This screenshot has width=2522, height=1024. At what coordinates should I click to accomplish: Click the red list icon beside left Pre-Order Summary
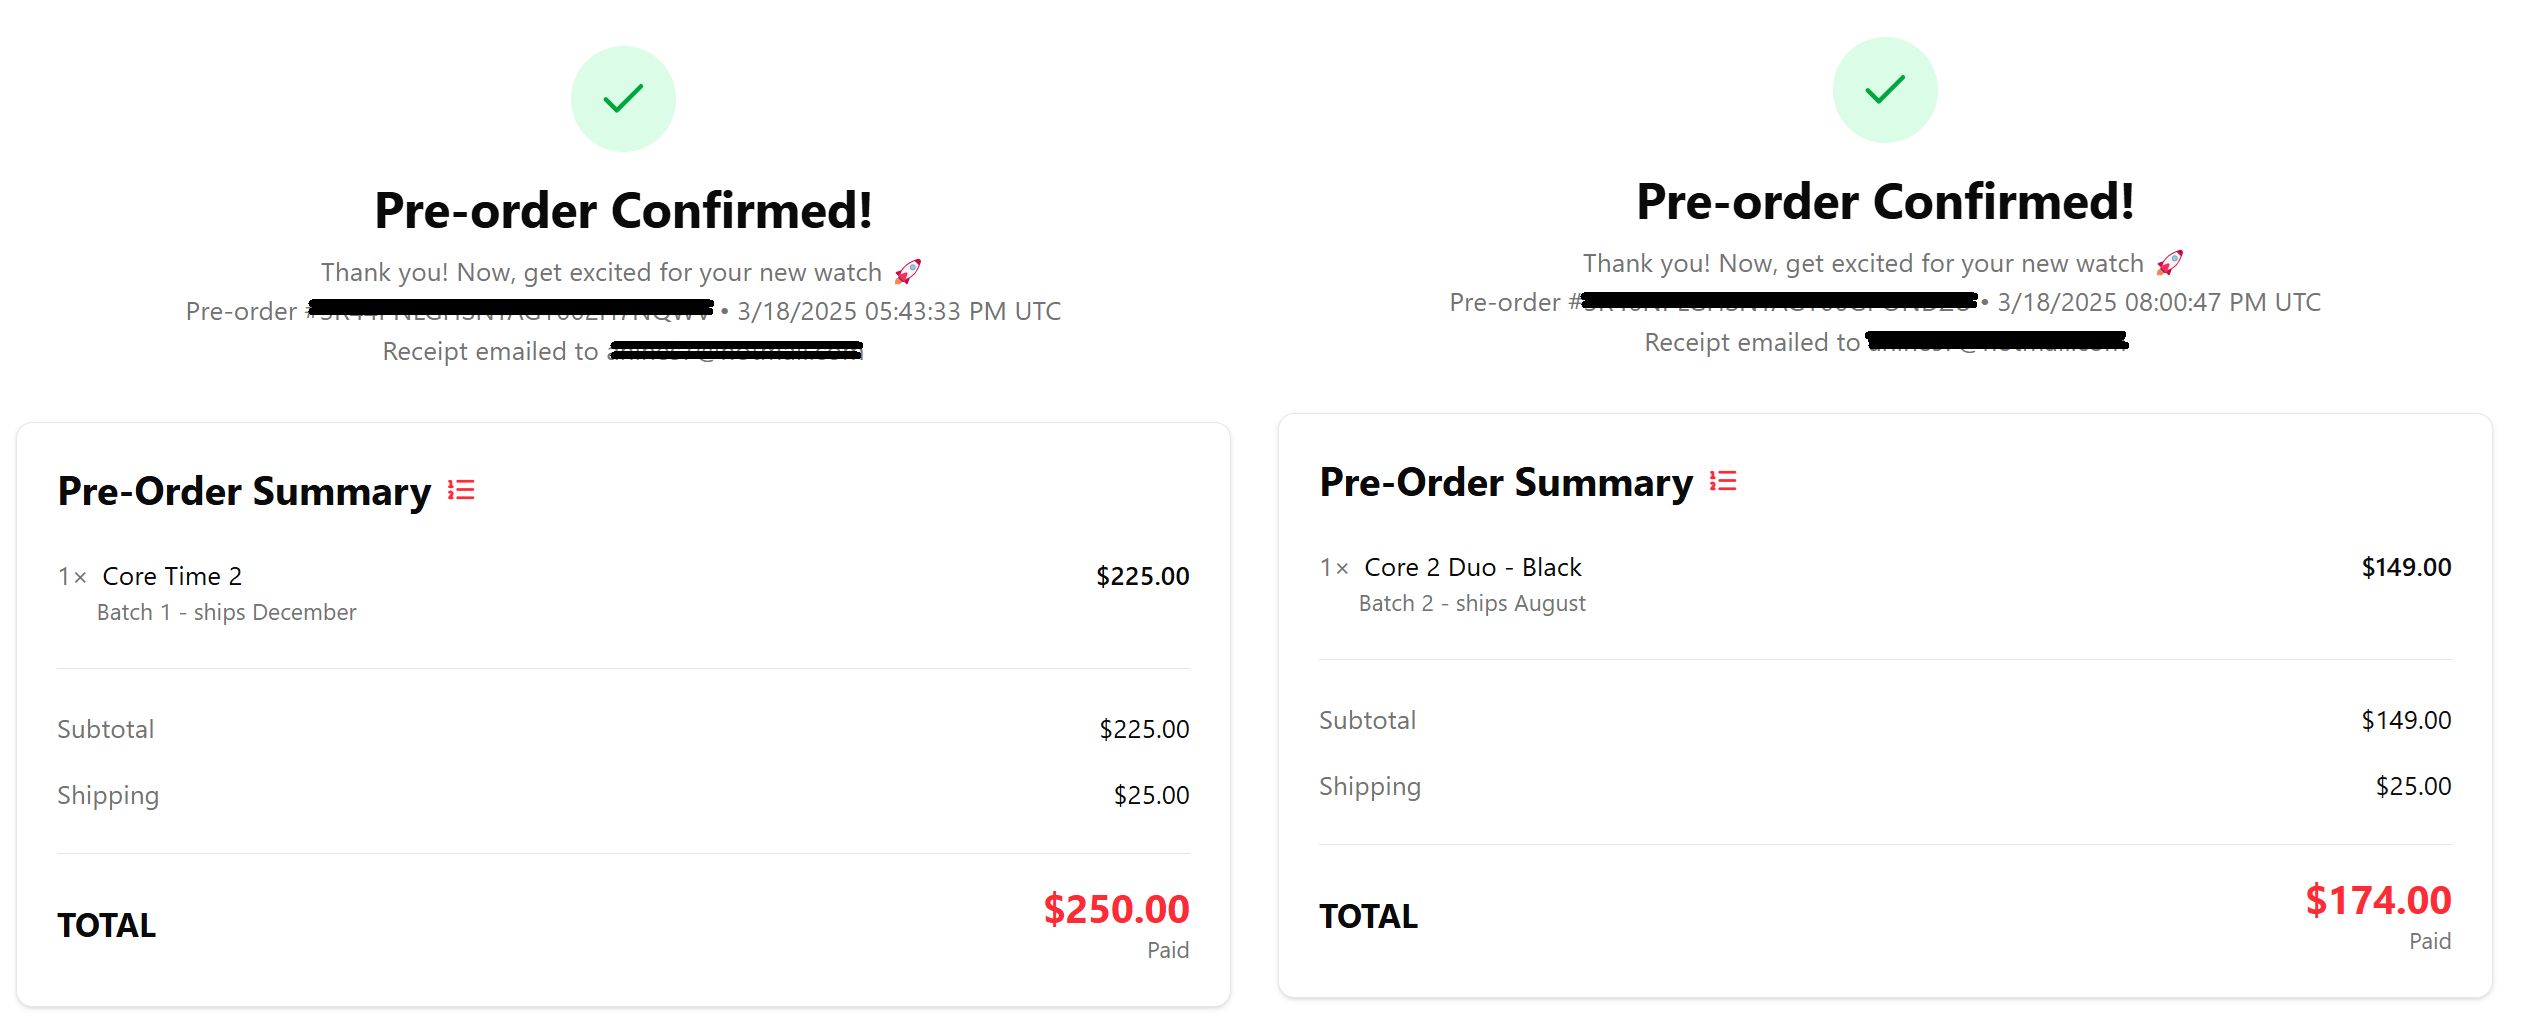[x=460, y=490]
